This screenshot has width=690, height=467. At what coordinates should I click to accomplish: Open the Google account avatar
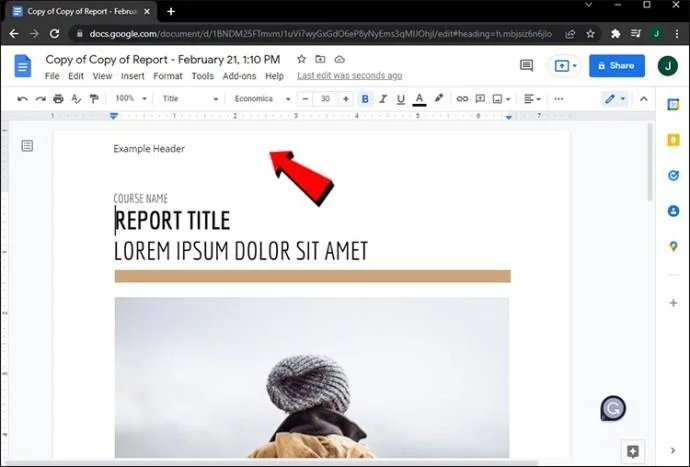[x=668, y=66]
